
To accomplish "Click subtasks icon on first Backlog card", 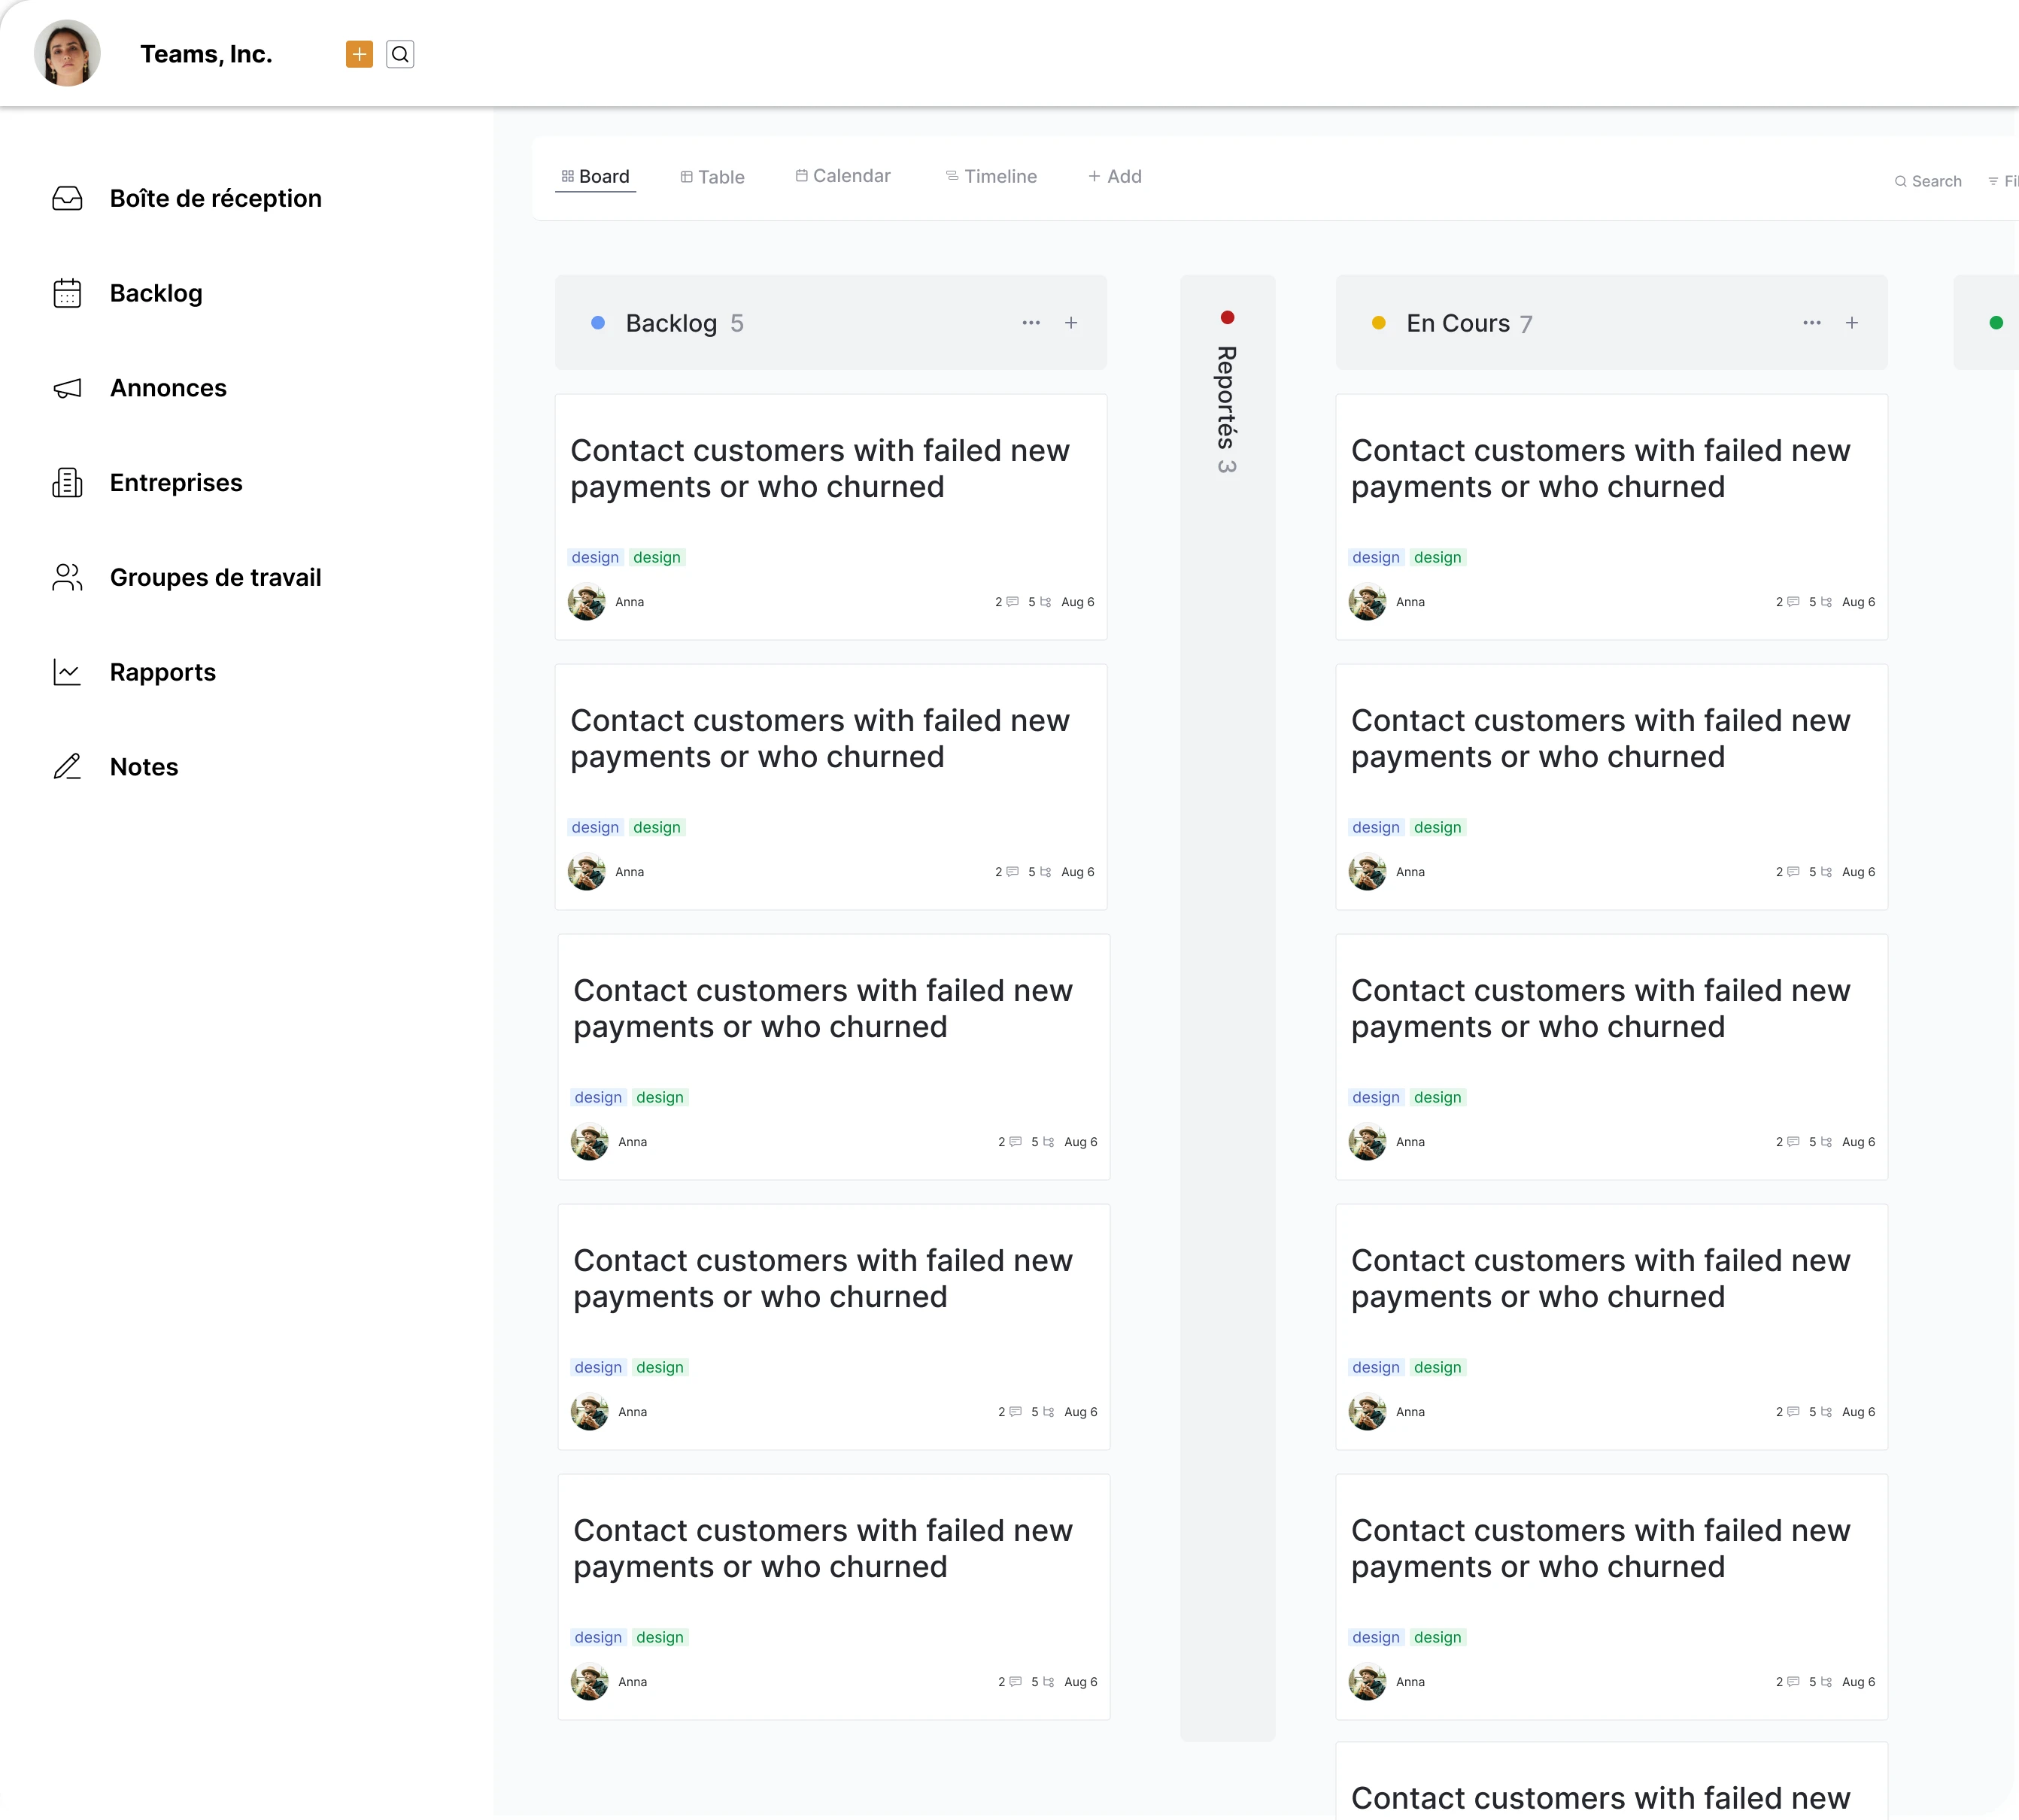I will tap(1046, 602).
